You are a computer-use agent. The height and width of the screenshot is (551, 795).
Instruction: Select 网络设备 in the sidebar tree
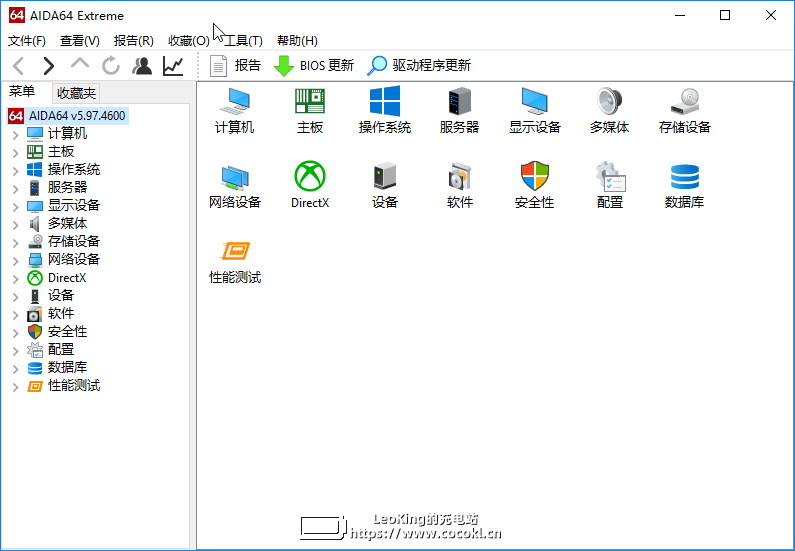[x=74, y=260]
